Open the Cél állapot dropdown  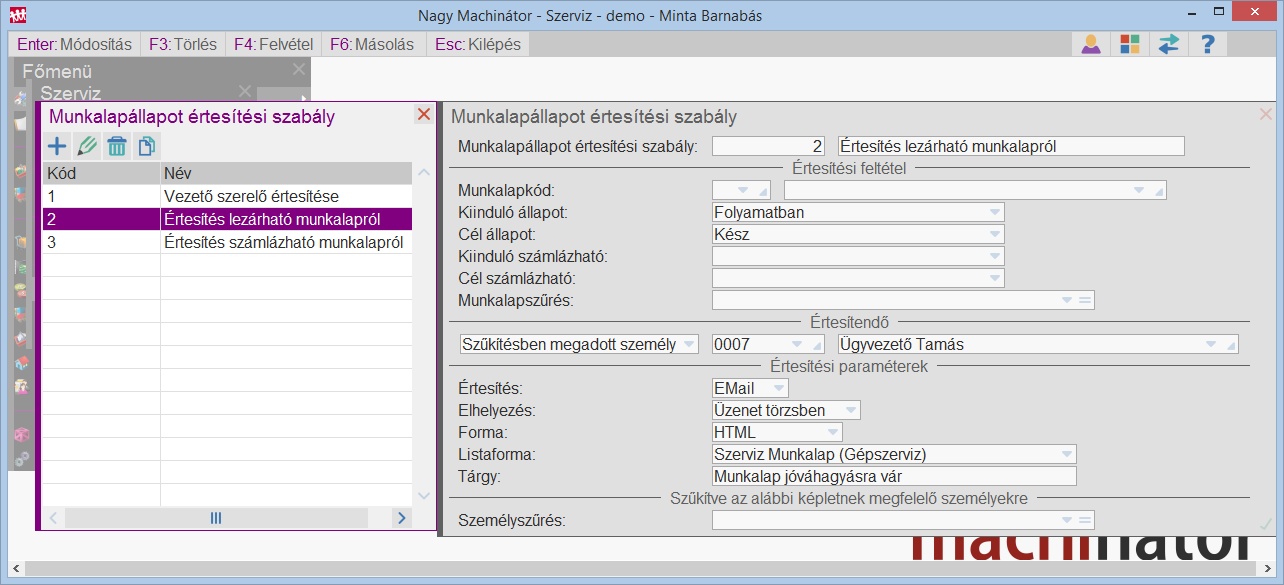coord(993,235)
